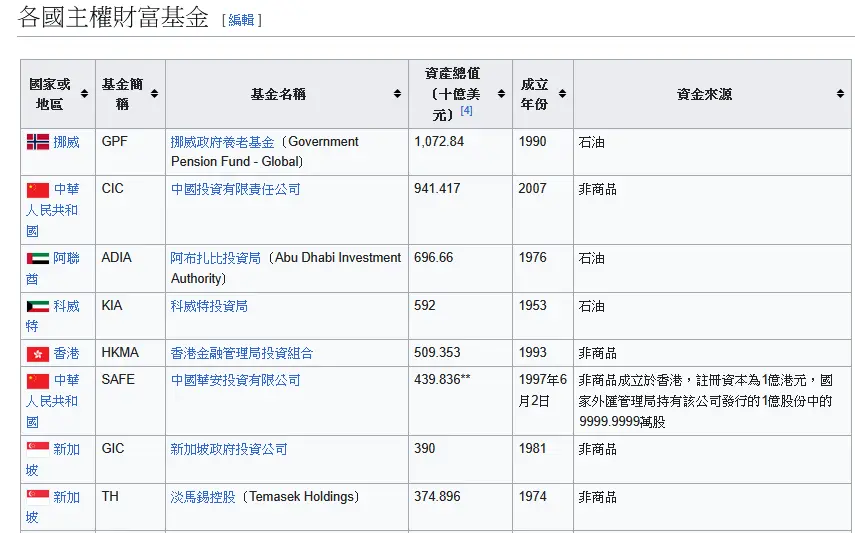This screenshot has width=855, height=533.
Task: Click the Norway flag icon
Action: tap(38, 142)
